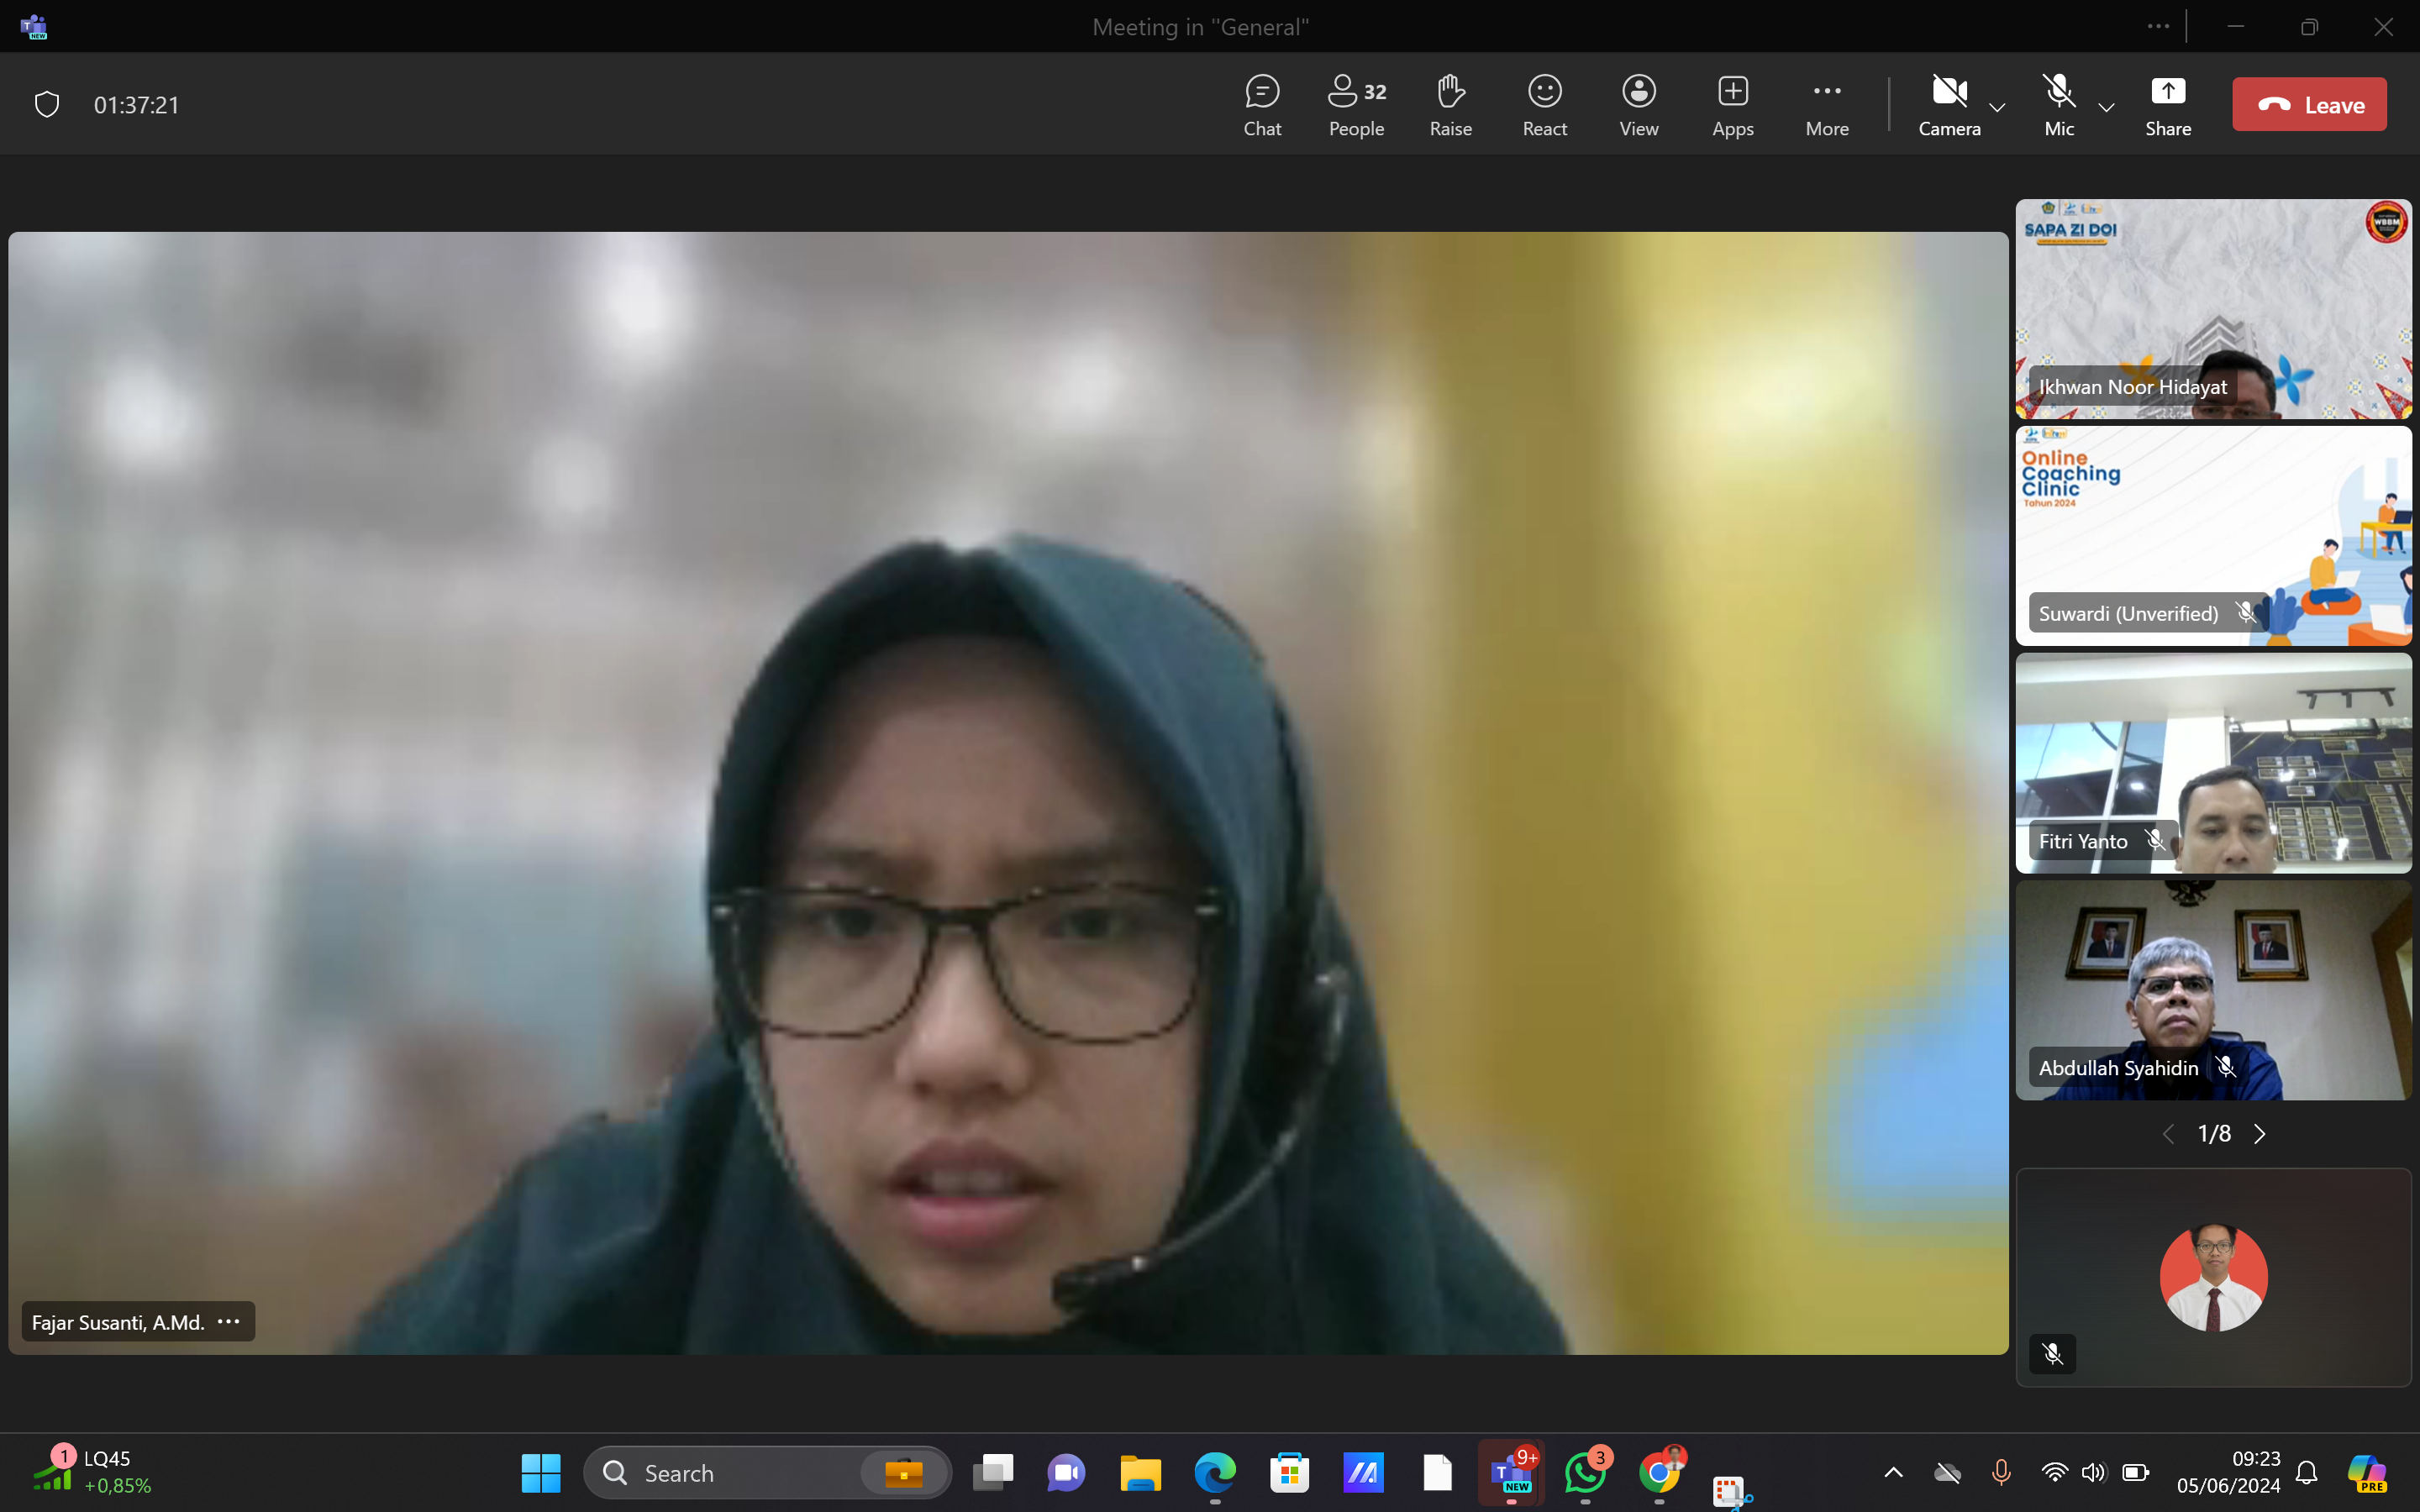Open the More actions menu
The height and width of the screenshot is (1512, 2420).
[1826, 105]
